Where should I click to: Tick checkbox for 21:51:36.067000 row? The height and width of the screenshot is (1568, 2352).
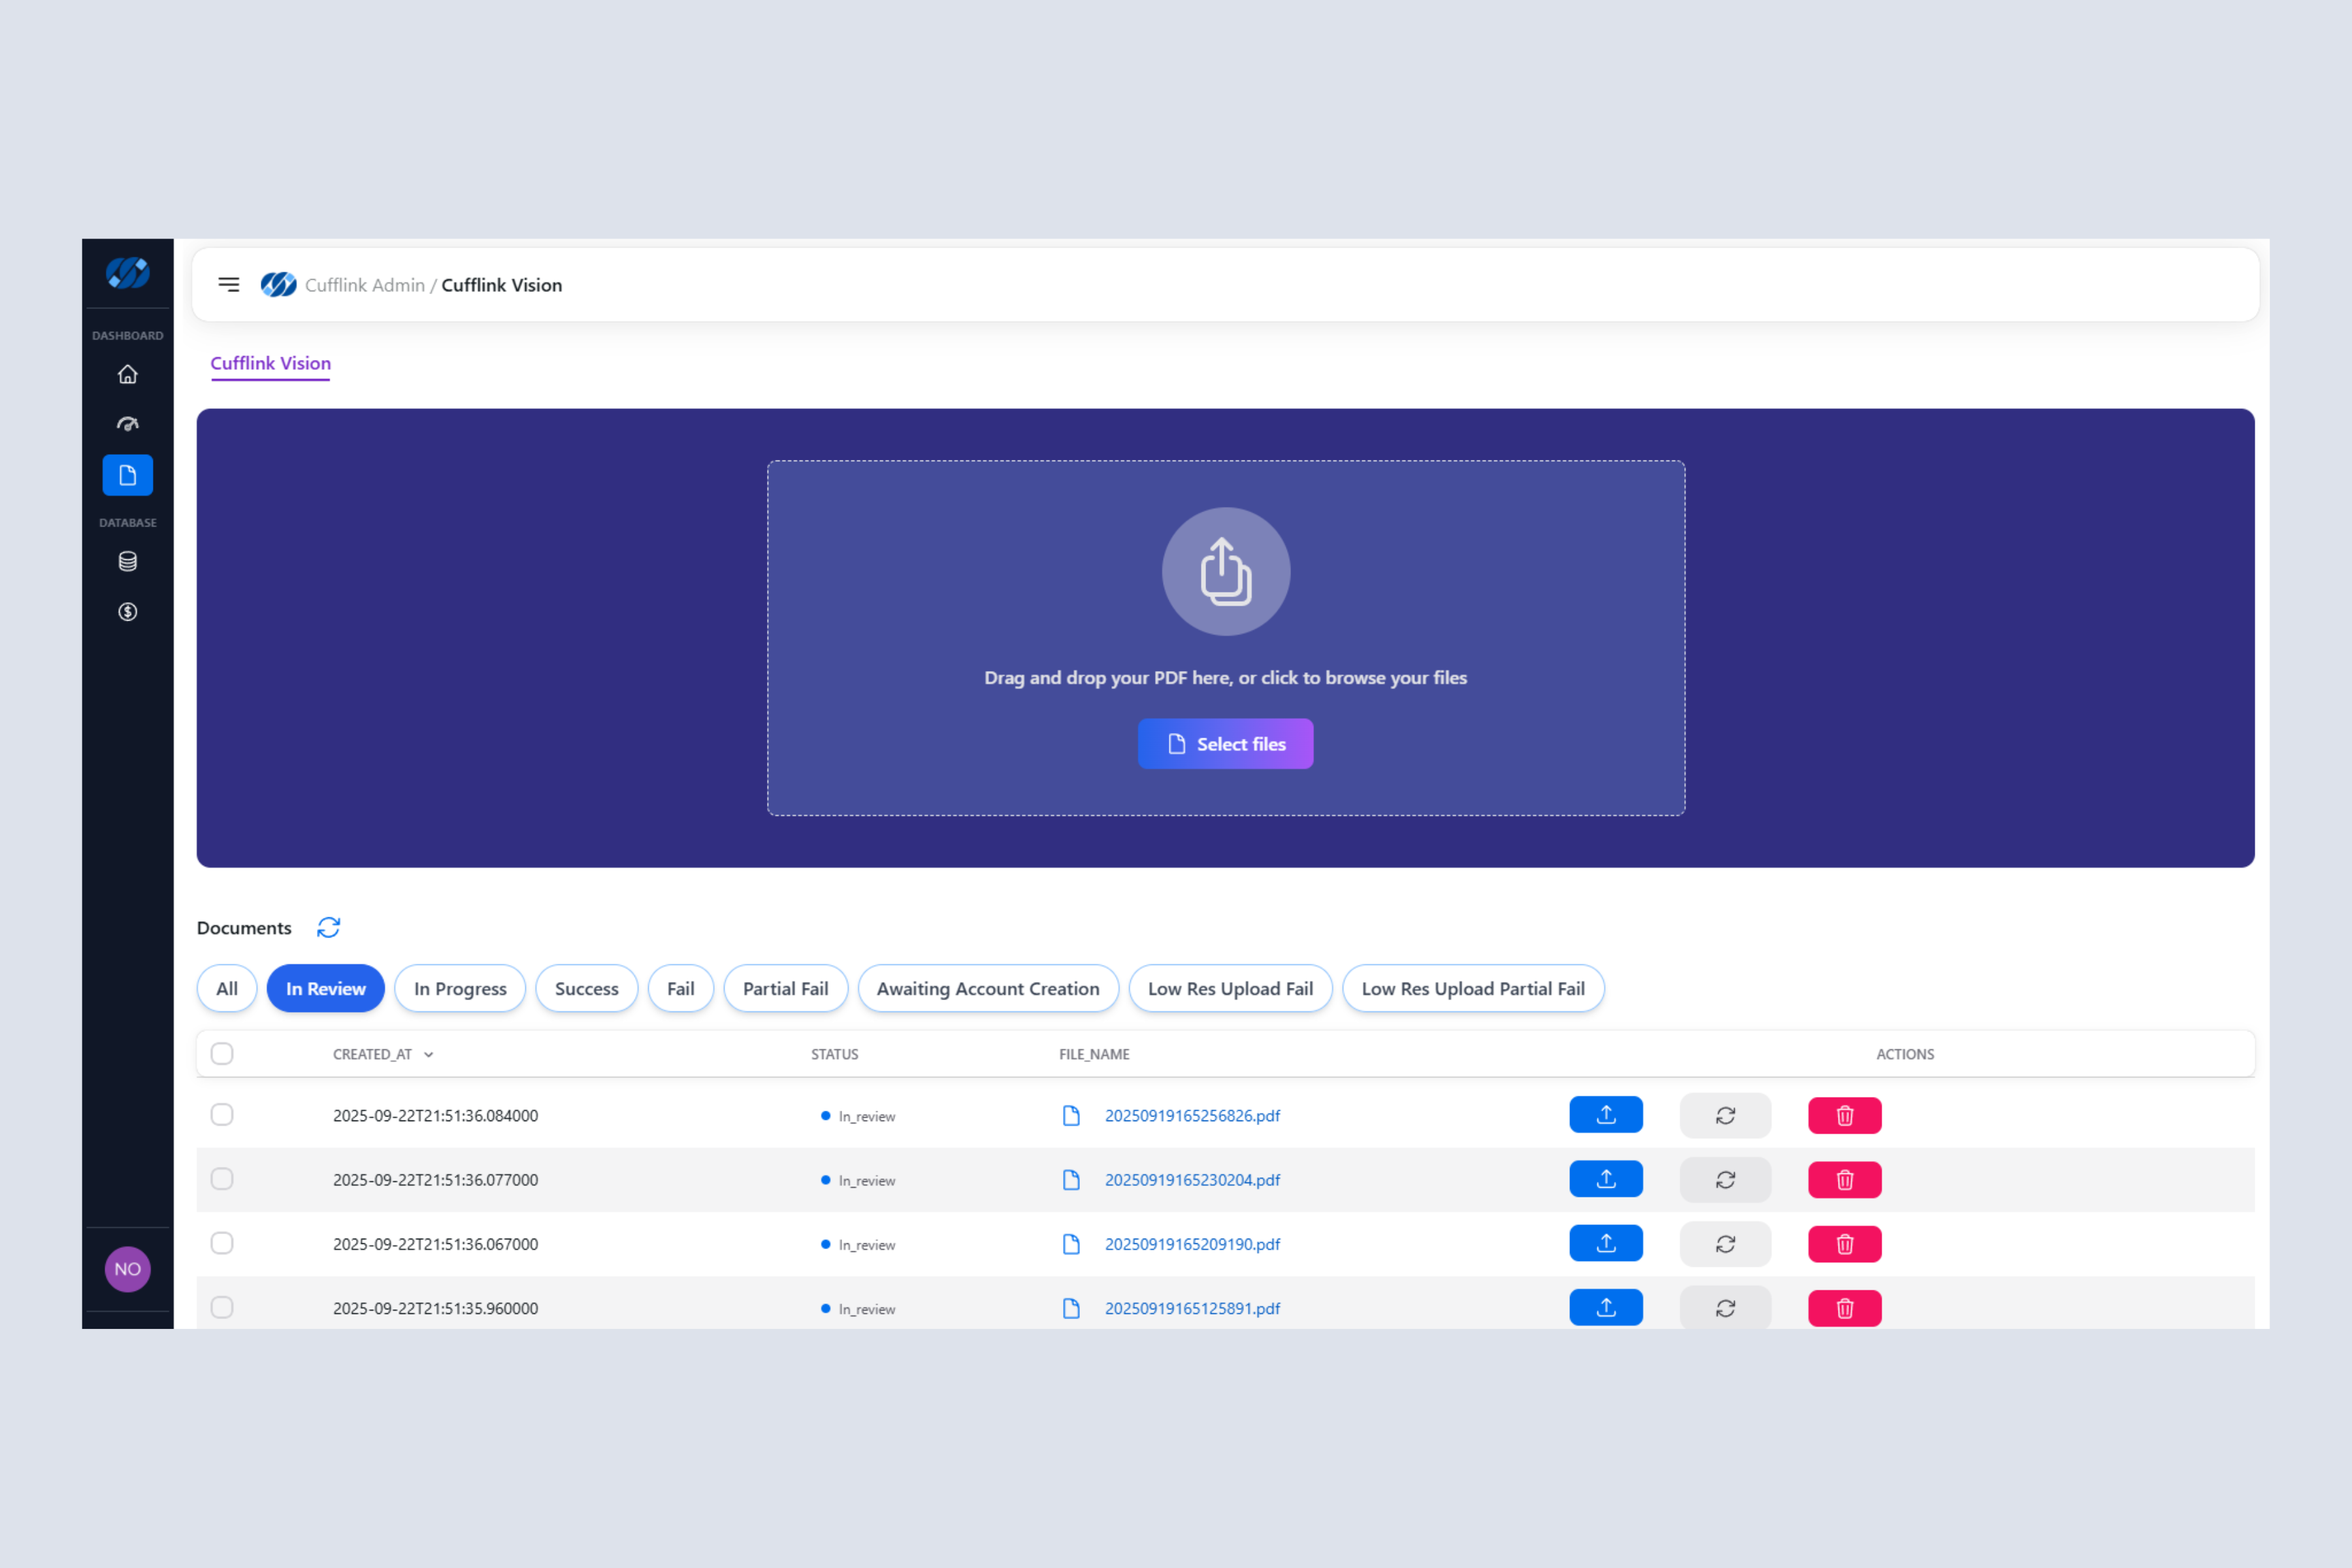coord(222,1243)
